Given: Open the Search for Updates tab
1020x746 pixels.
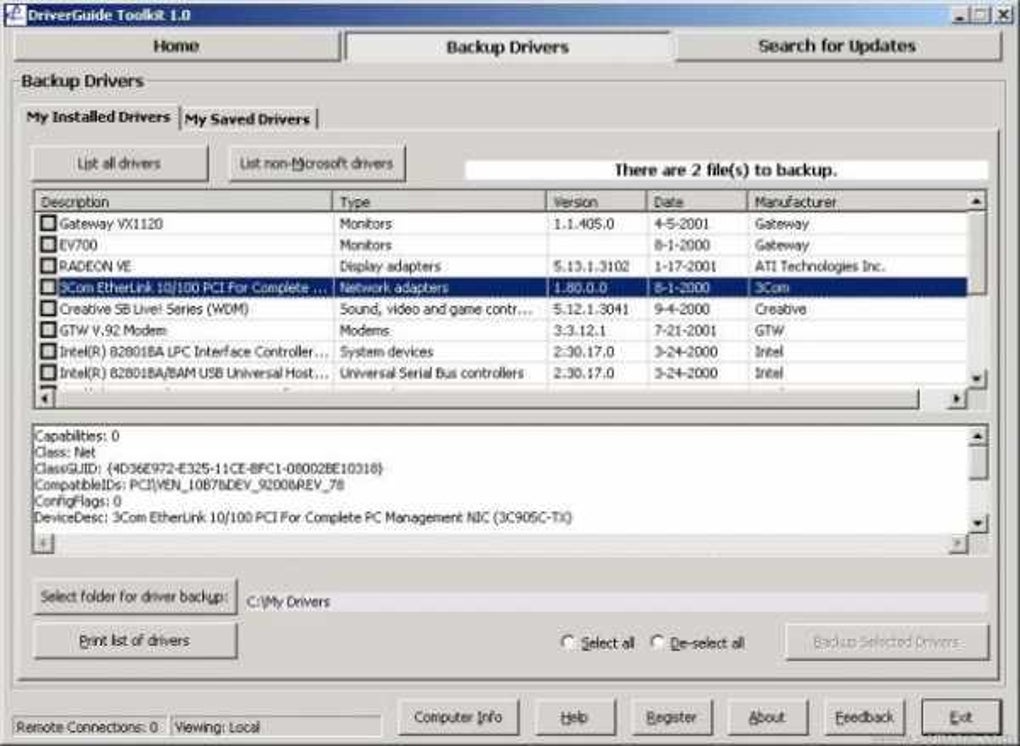Looking at the screenshot, I should pos(837,46).
